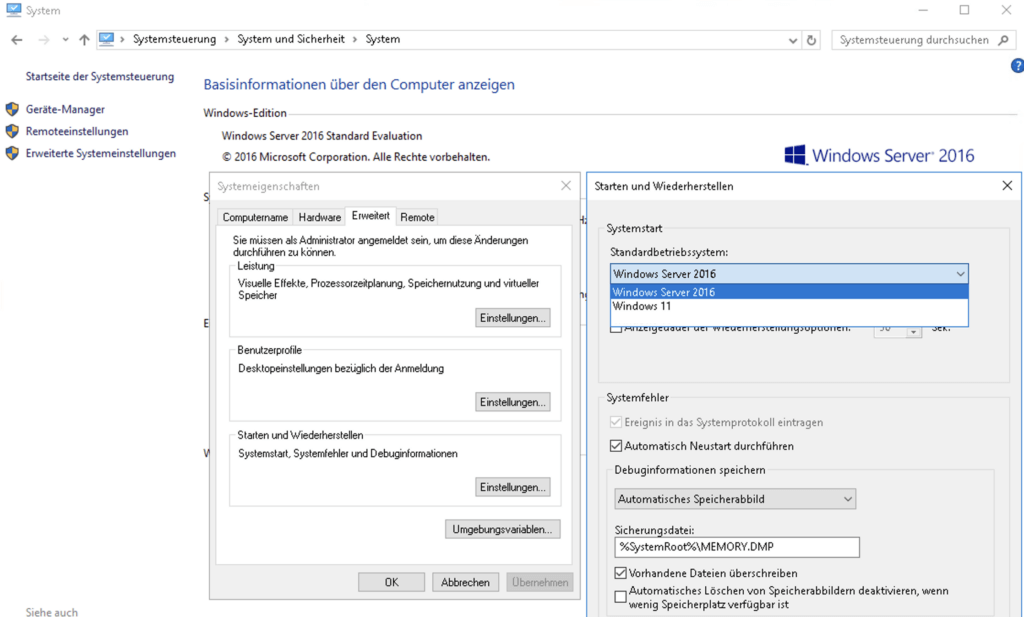This screenshot has width=1024, height=617.
Task: Click the Sicherungsdatei text field
Action: [736, 547]
